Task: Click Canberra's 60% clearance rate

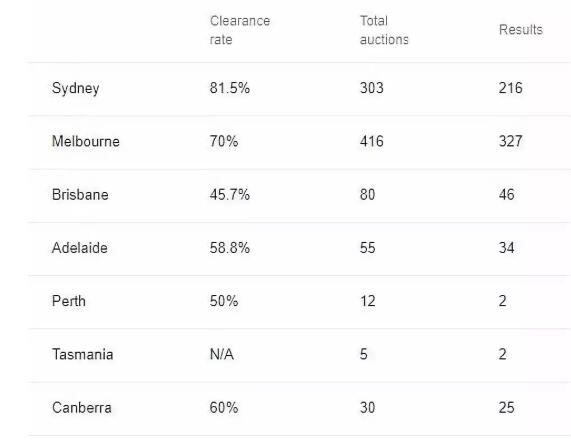Action: 224,408
